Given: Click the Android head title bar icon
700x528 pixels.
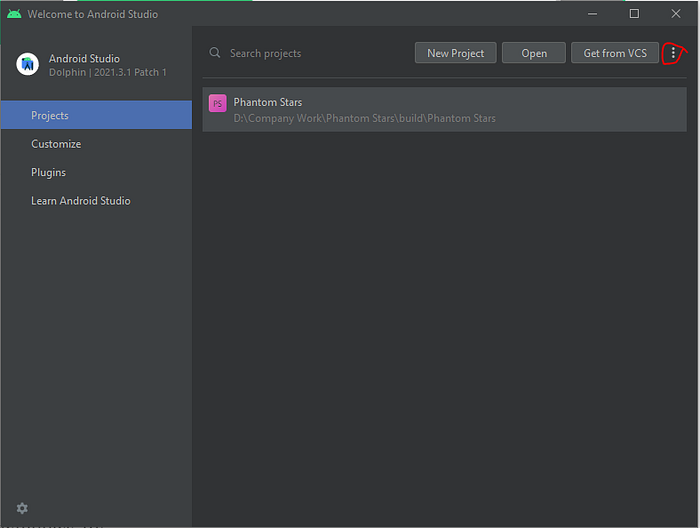Looking at the screenshot, I should 14,14.
